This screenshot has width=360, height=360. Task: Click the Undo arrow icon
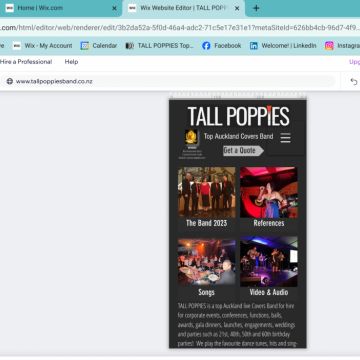(354, 82)
